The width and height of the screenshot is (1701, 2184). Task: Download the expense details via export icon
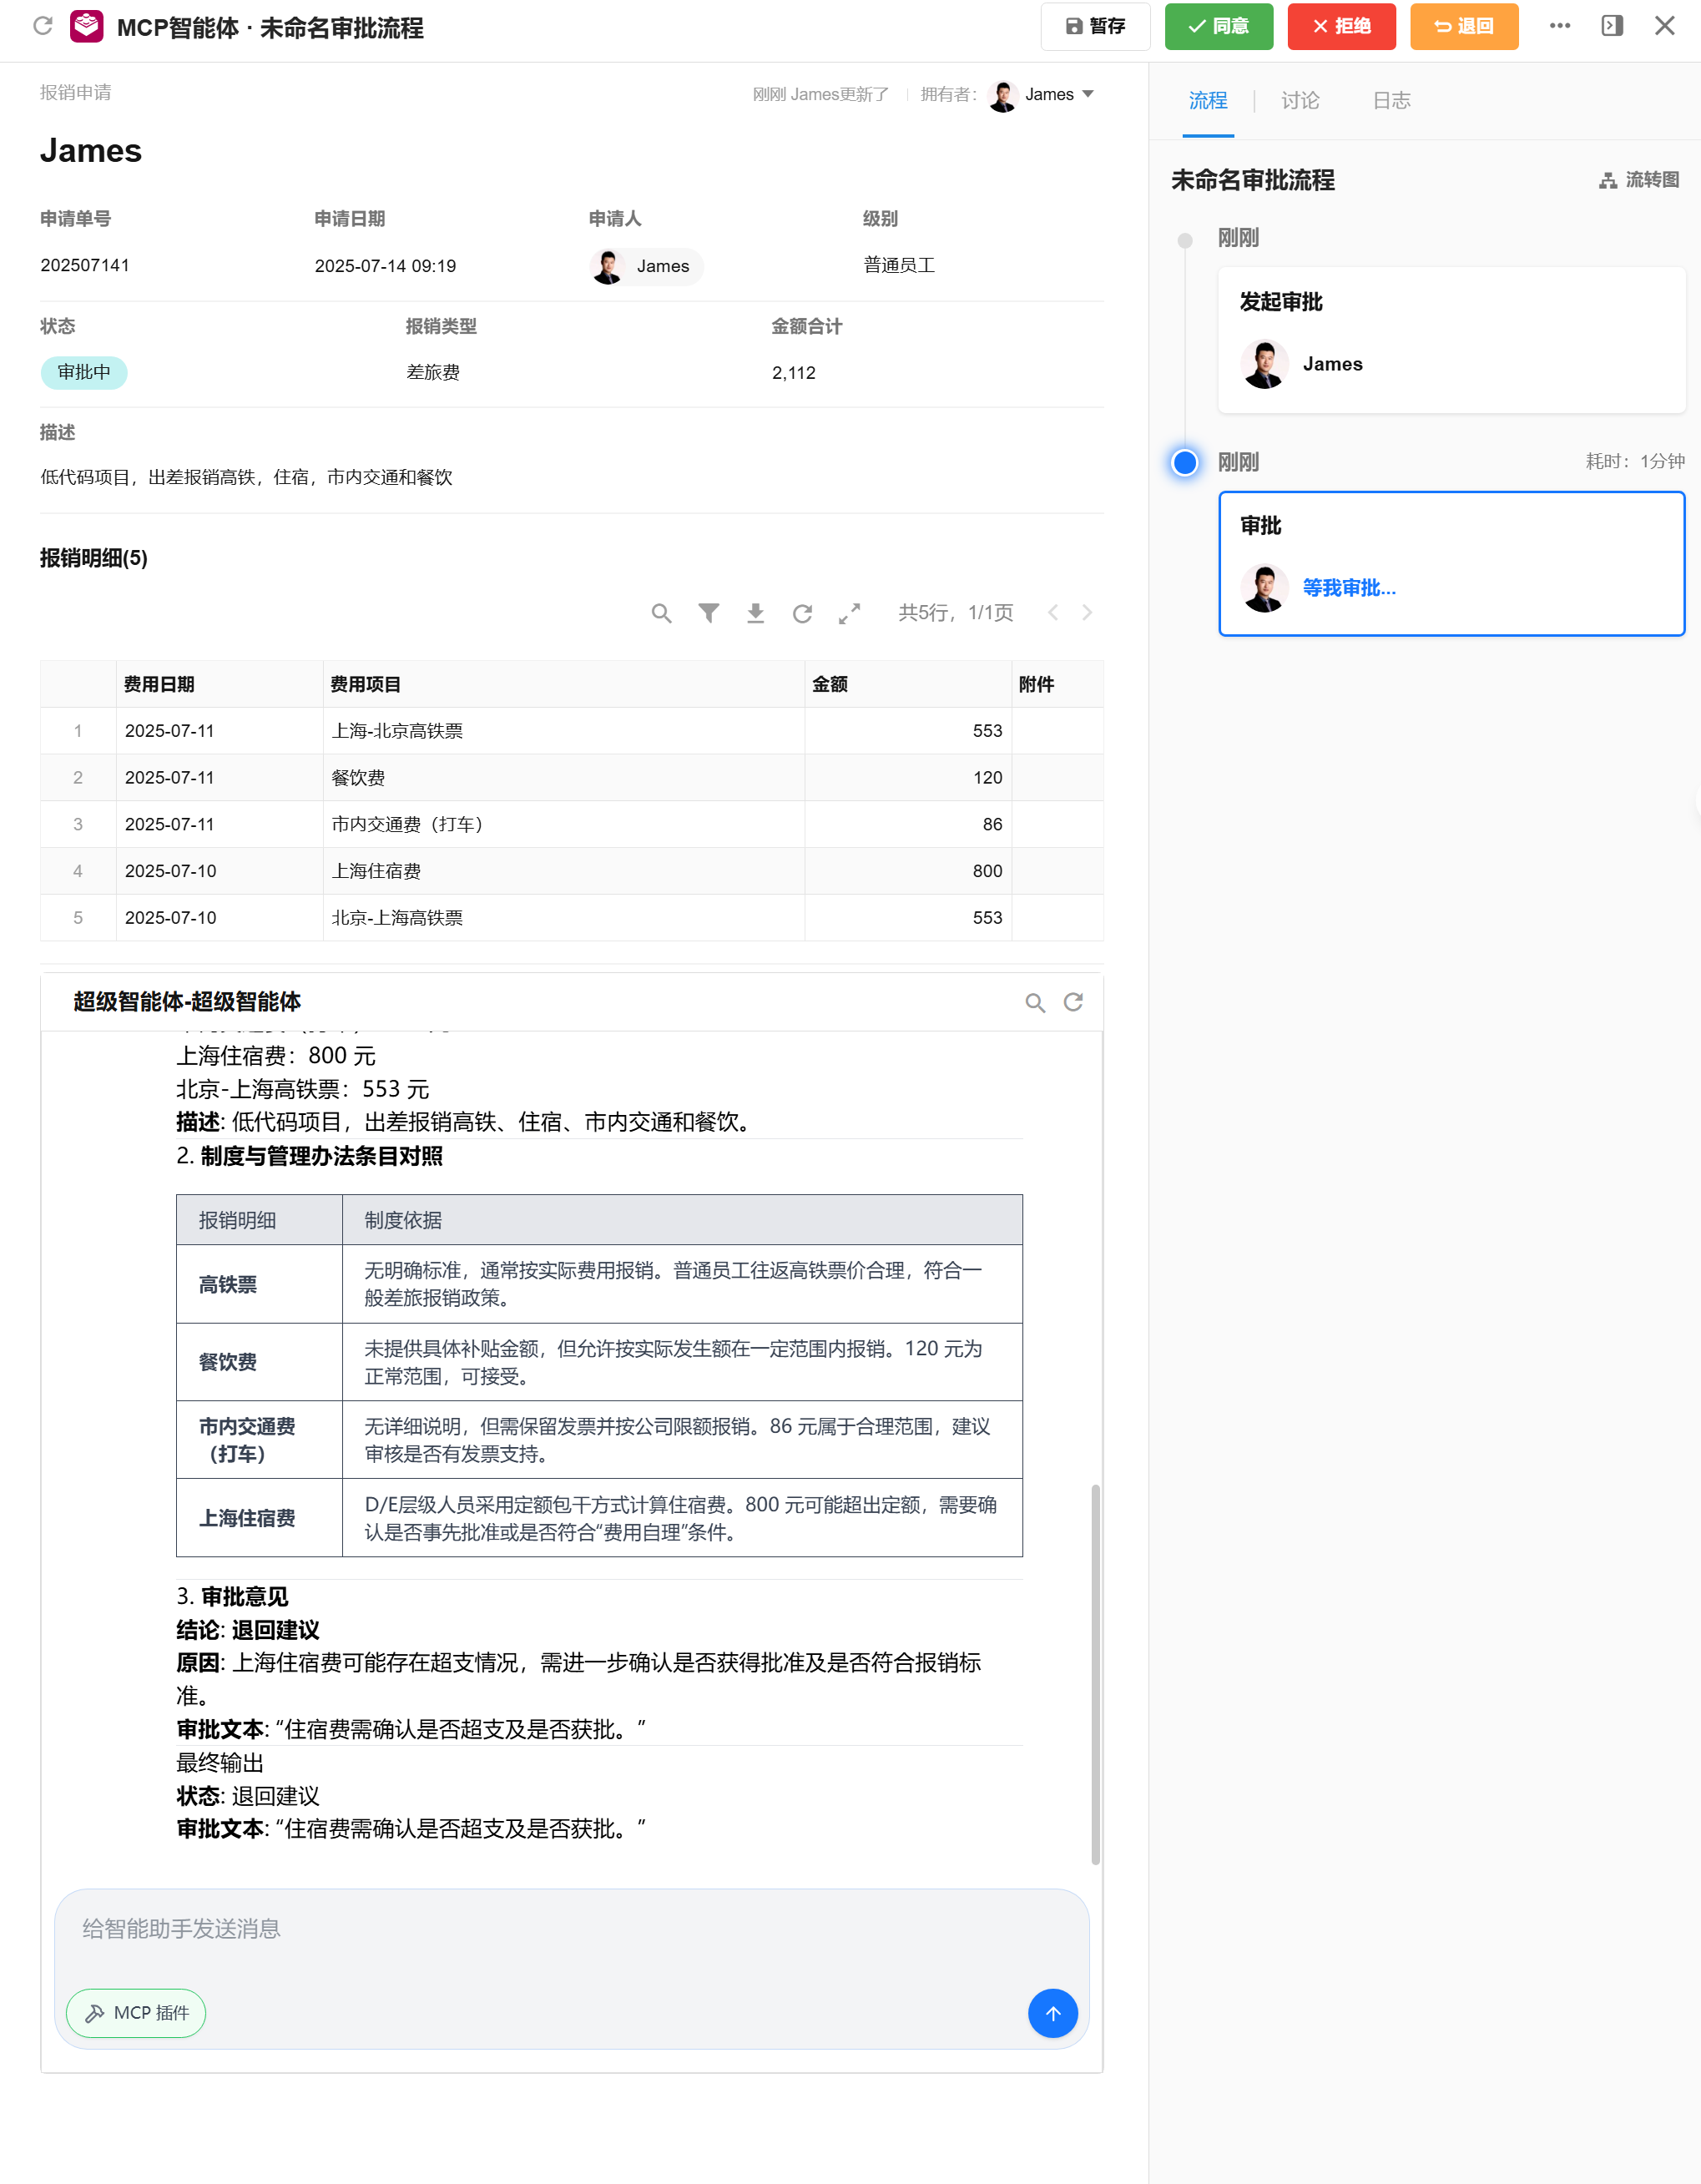click(757, 613)
